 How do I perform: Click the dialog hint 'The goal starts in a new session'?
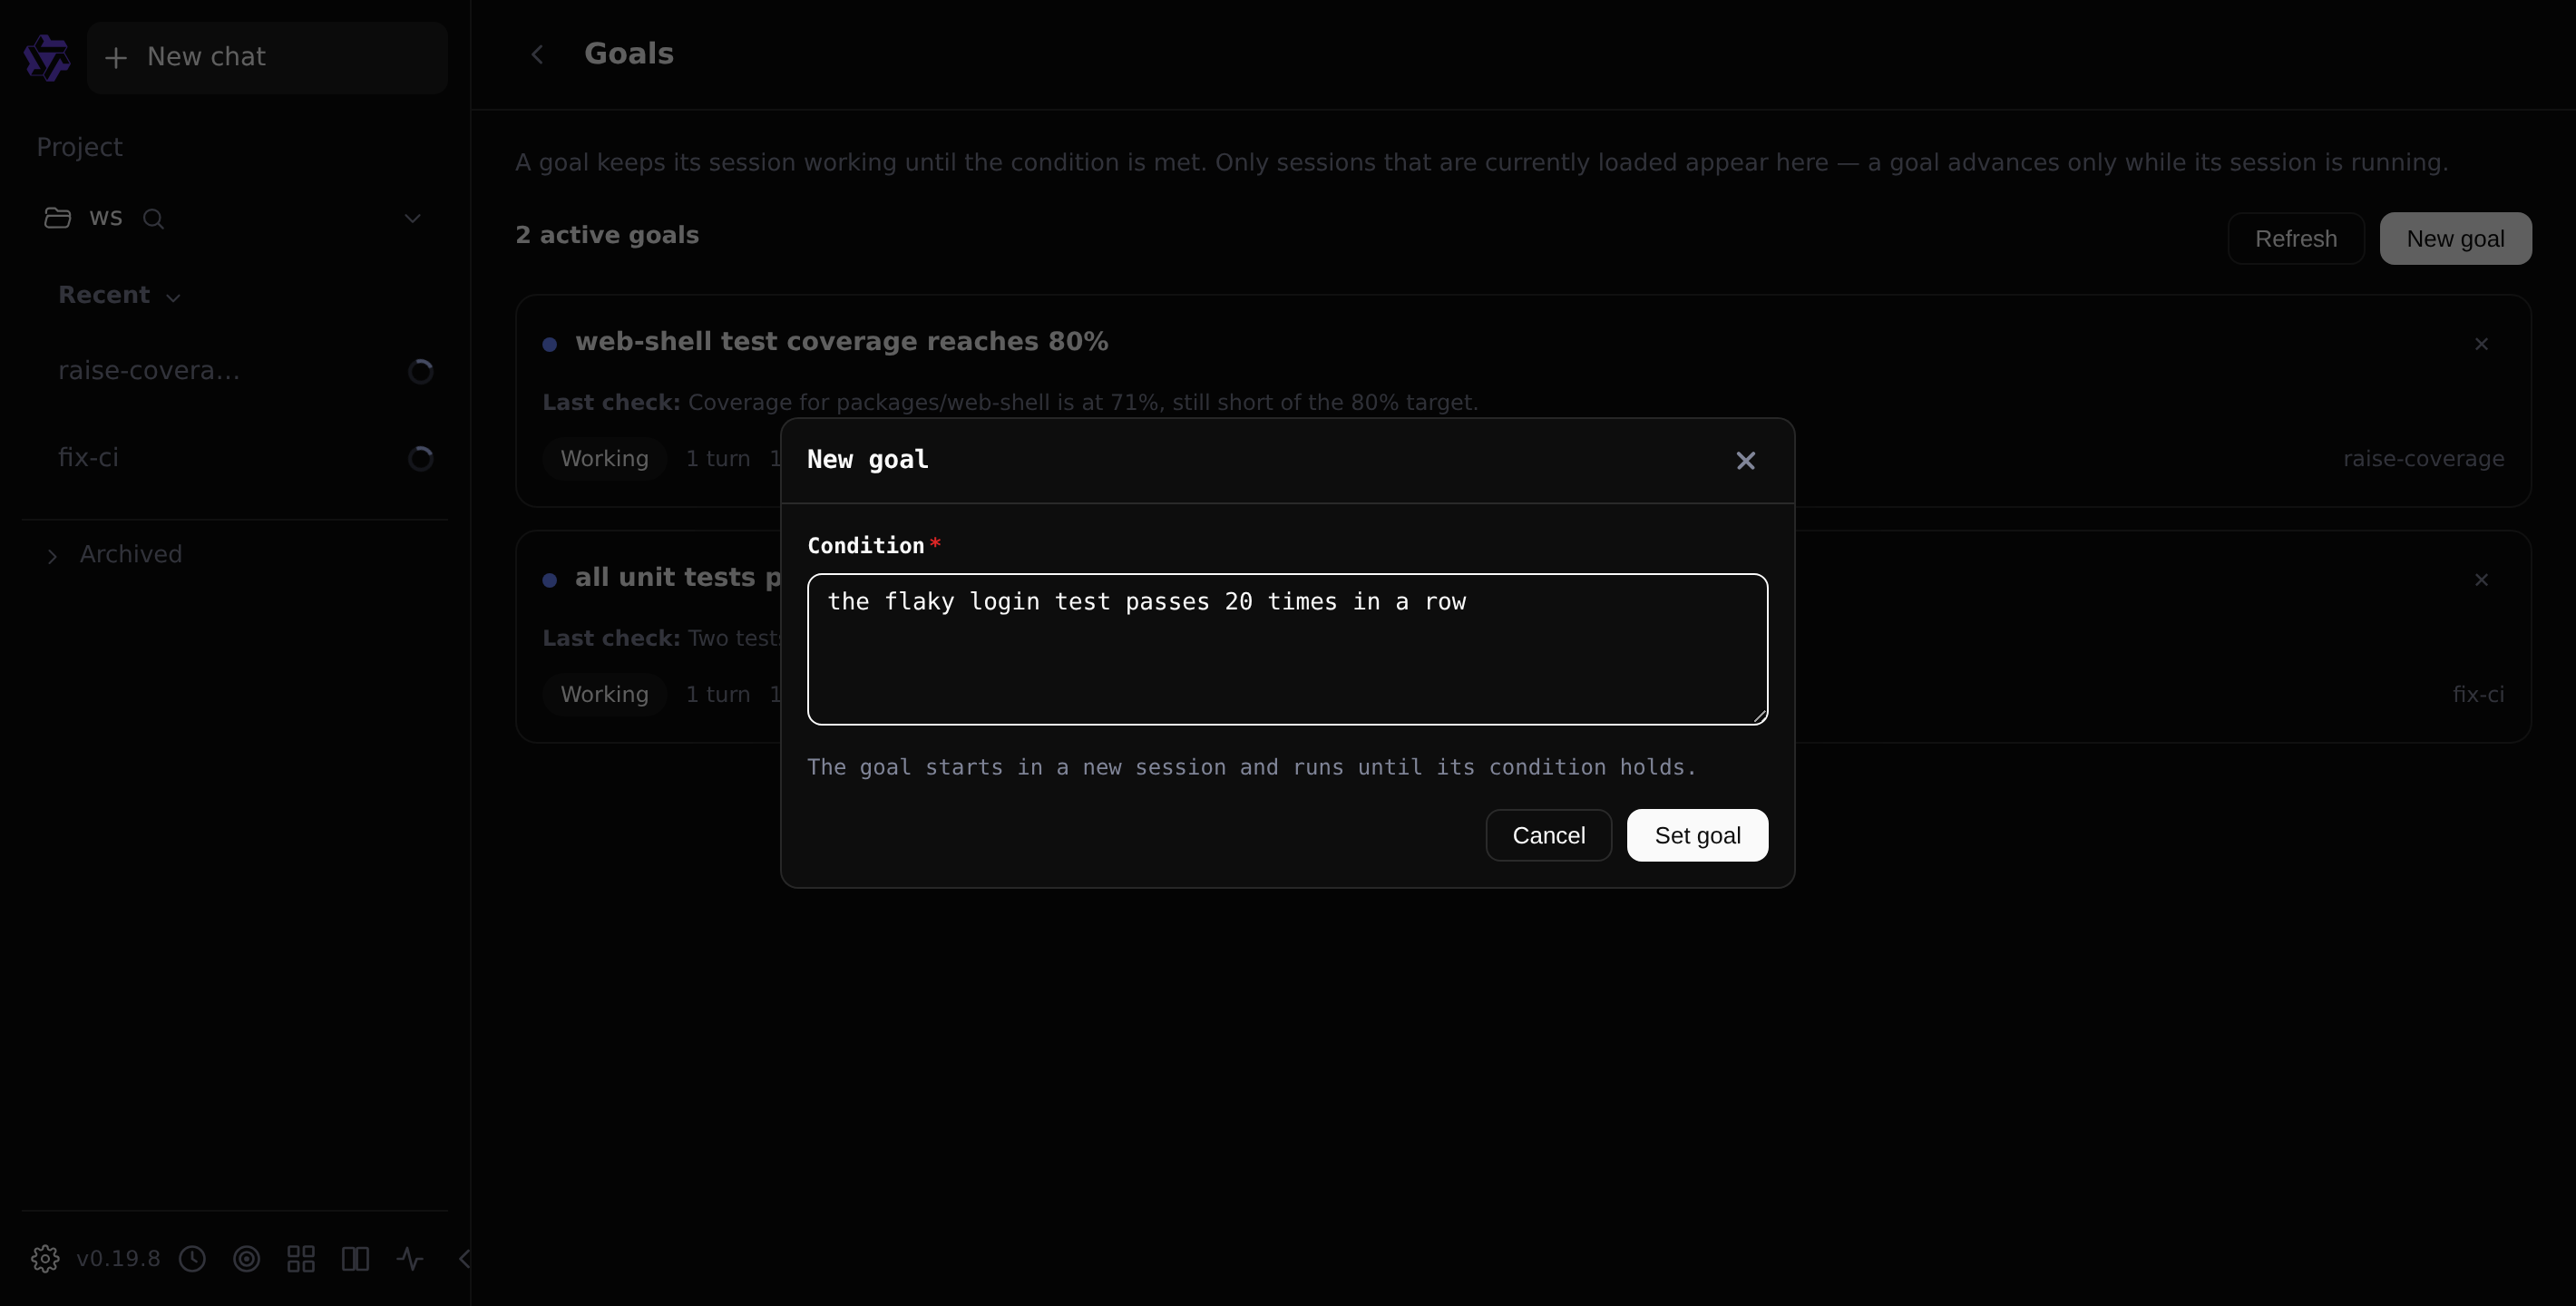pyautogui.click(x=1252, y=767)
